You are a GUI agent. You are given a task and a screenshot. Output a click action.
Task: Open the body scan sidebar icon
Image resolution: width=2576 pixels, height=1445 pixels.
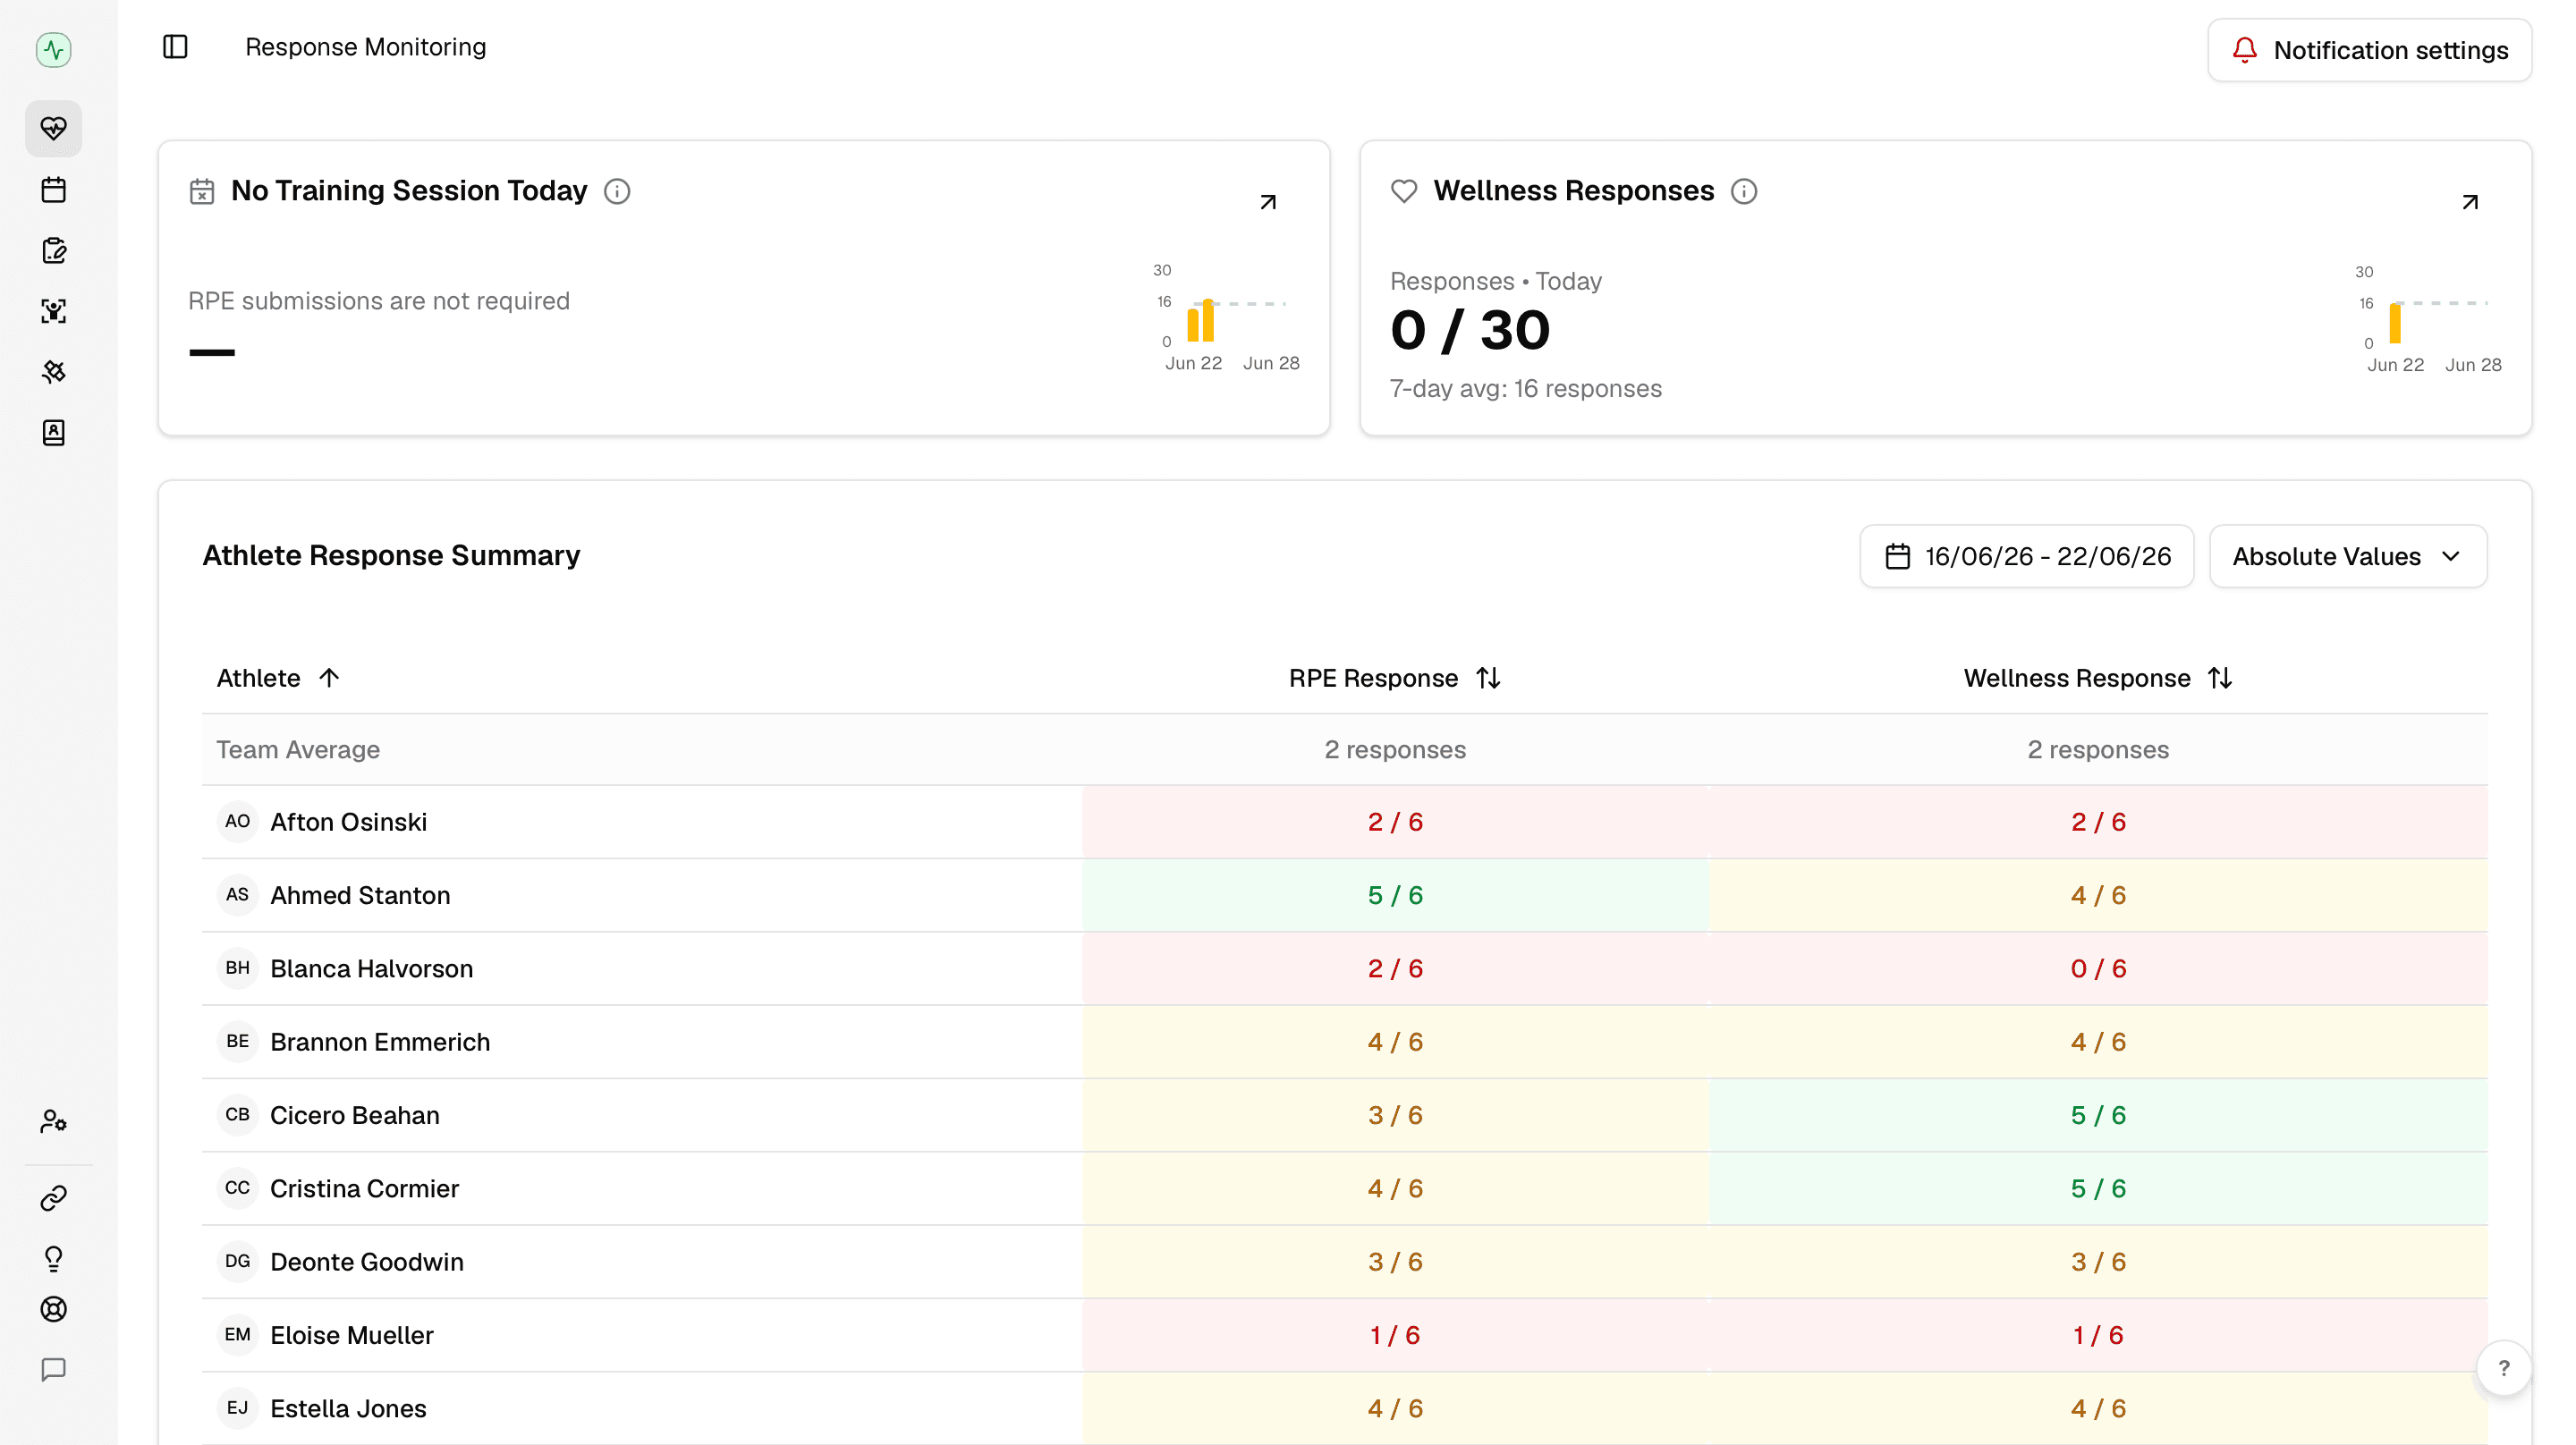[53, 311]
